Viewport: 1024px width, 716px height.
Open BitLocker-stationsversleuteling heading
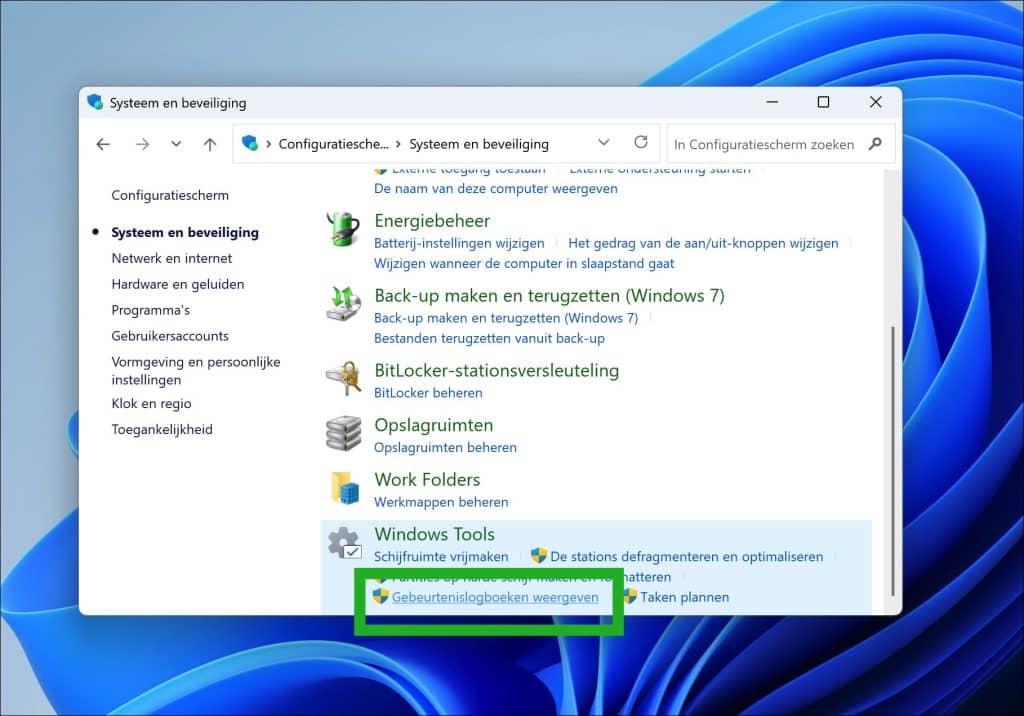pyautogui.click(x=496, y=370)
